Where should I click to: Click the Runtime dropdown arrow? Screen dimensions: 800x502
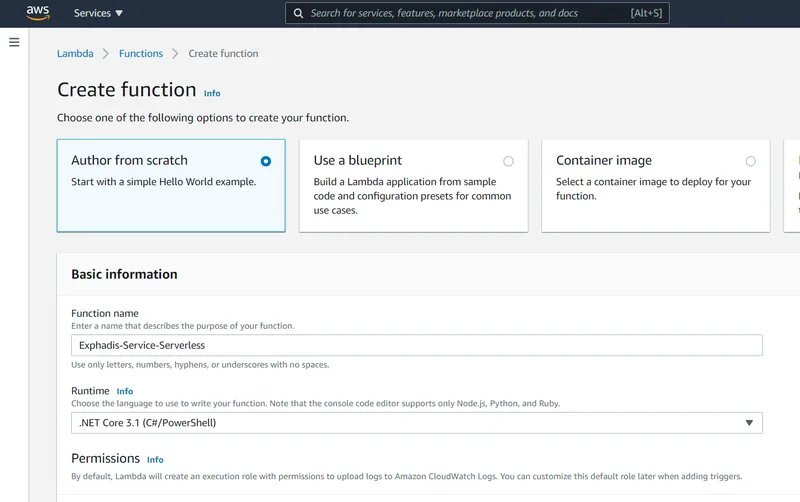tap(749, 423)
